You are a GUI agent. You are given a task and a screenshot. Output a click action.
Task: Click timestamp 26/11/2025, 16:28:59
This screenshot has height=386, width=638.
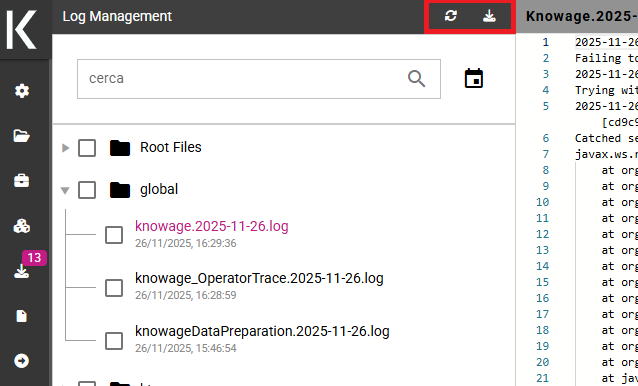(186, 295)
